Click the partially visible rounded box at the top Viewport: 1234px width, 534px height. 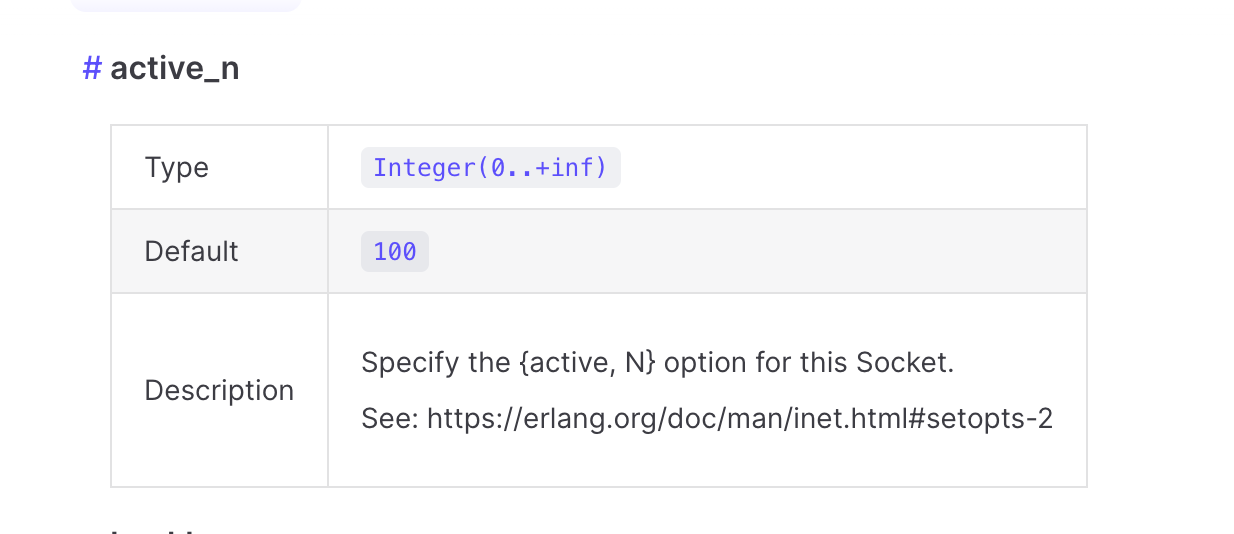coord(186,5)
